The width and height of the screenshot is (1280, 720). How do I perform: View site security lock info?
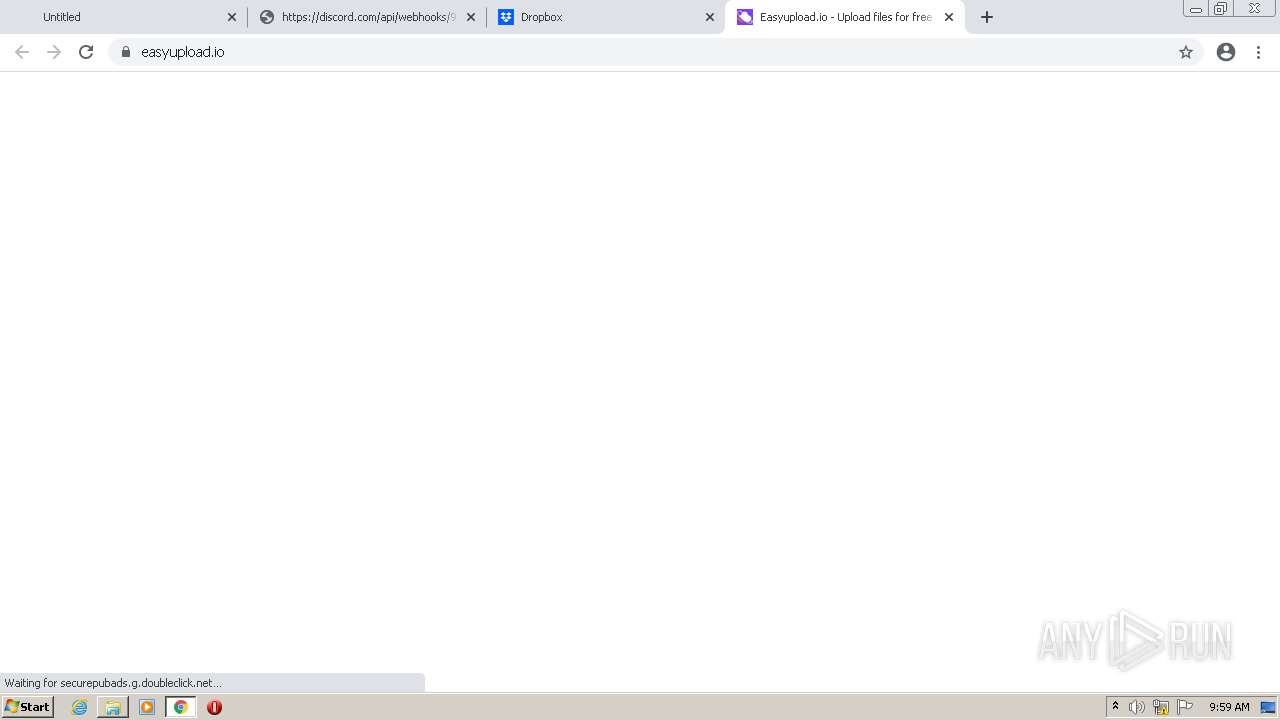click(x=126, y=52)
